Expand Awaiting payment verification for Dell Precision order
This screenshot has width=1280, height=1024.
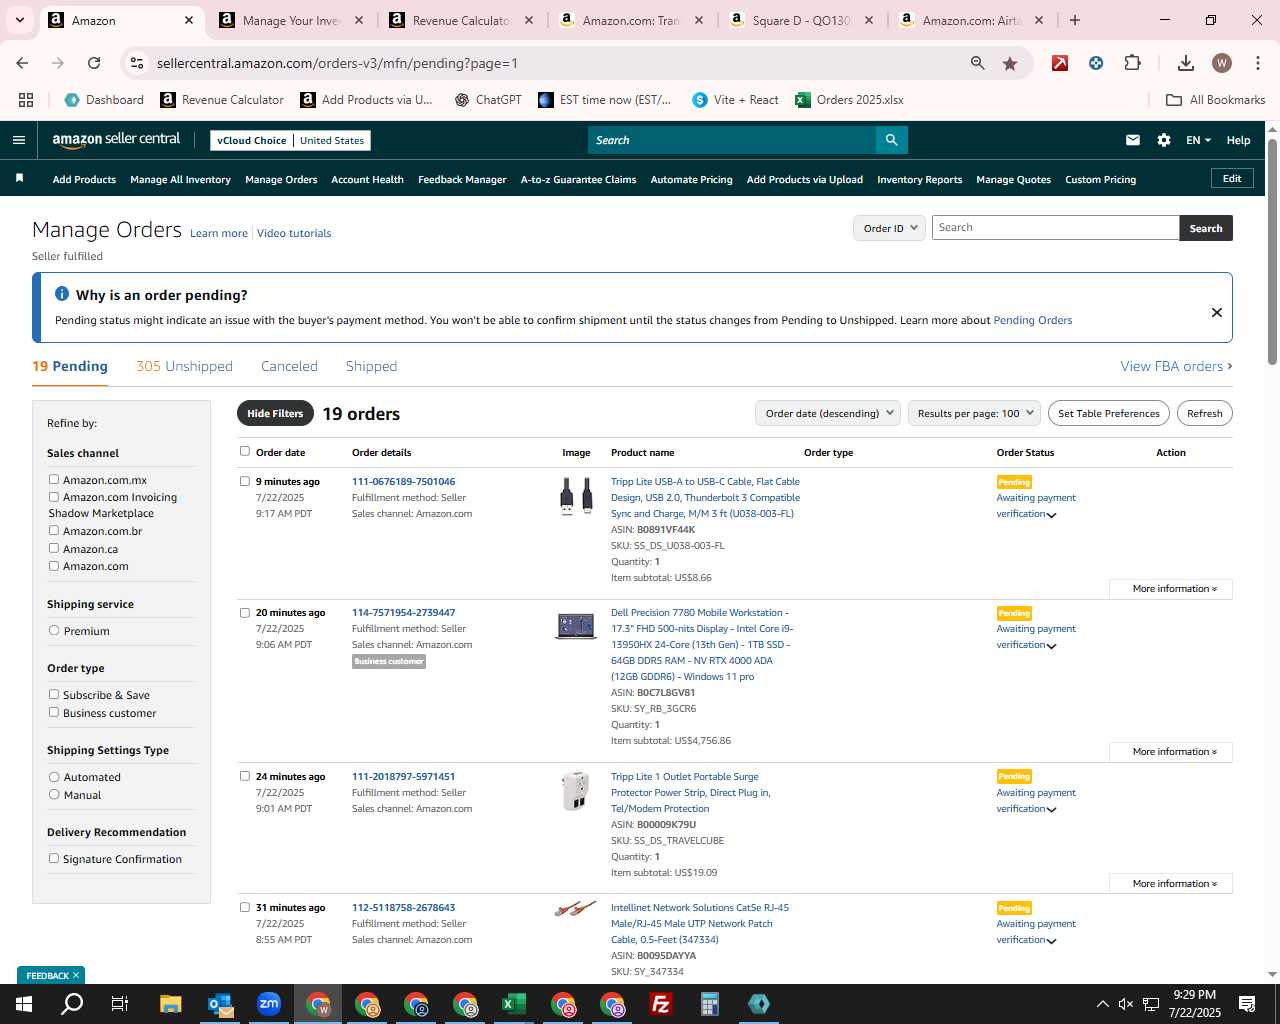1051,646
